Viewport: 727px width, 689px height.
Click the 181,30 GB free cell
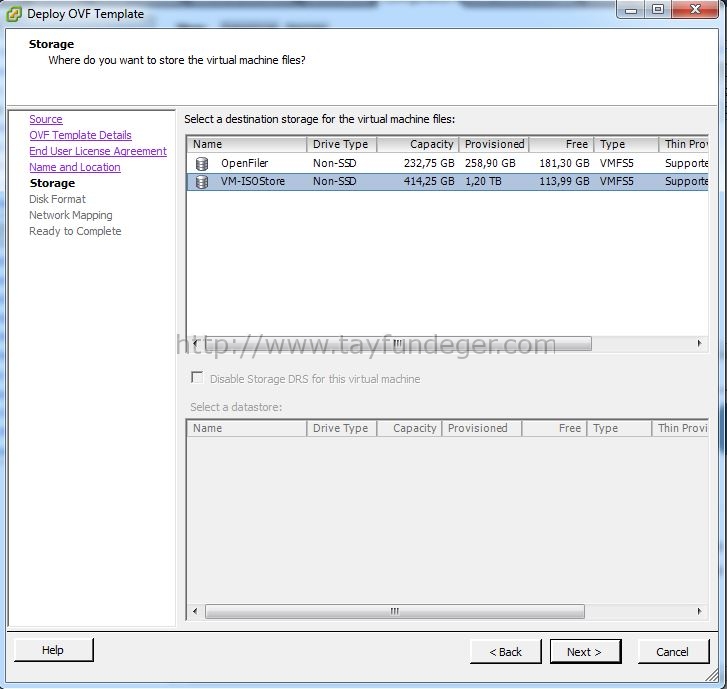[564, 163]
